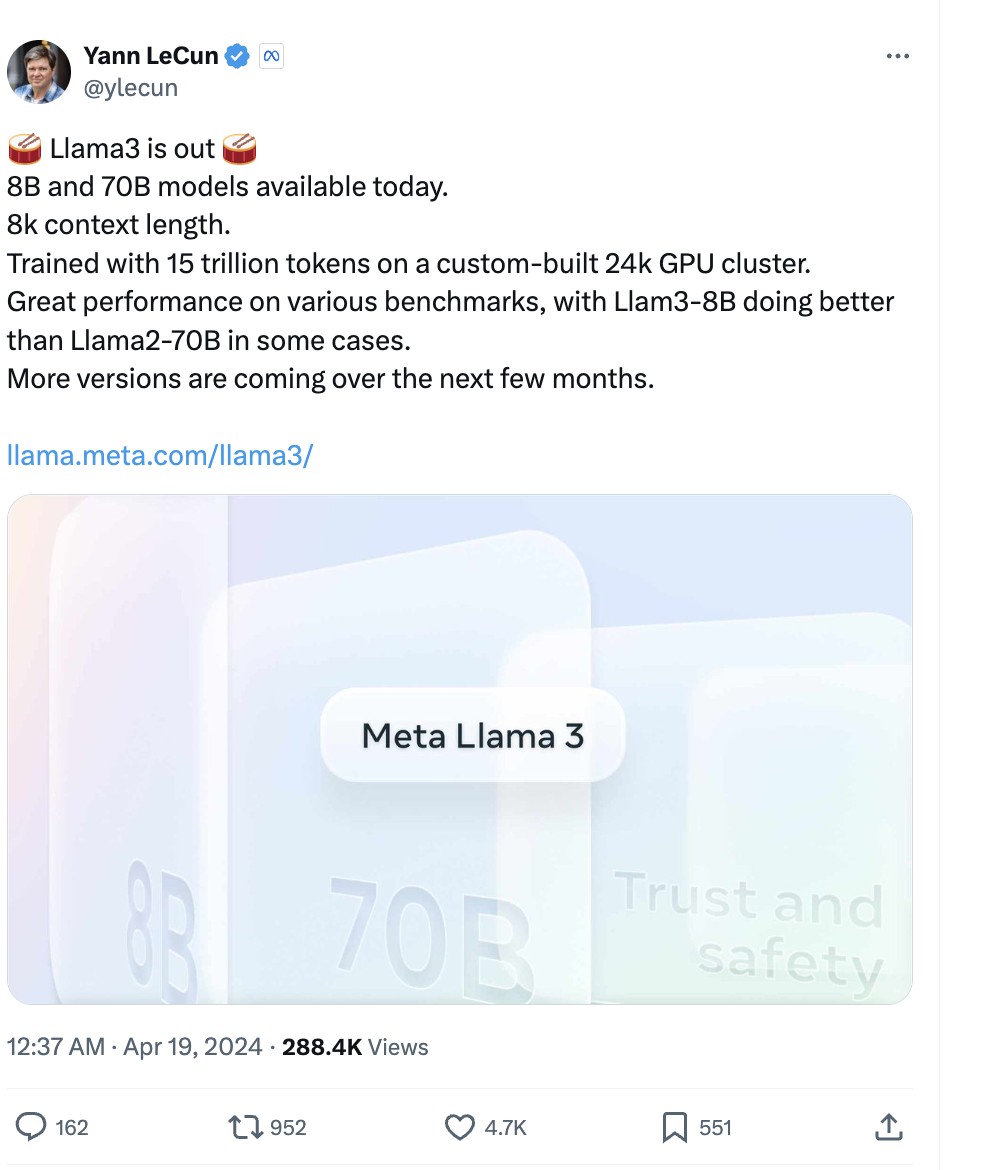This screenshot has width=982, height=1170.
Task: Click the Yann LeCun display name
Action: click(x=151, y=56)
